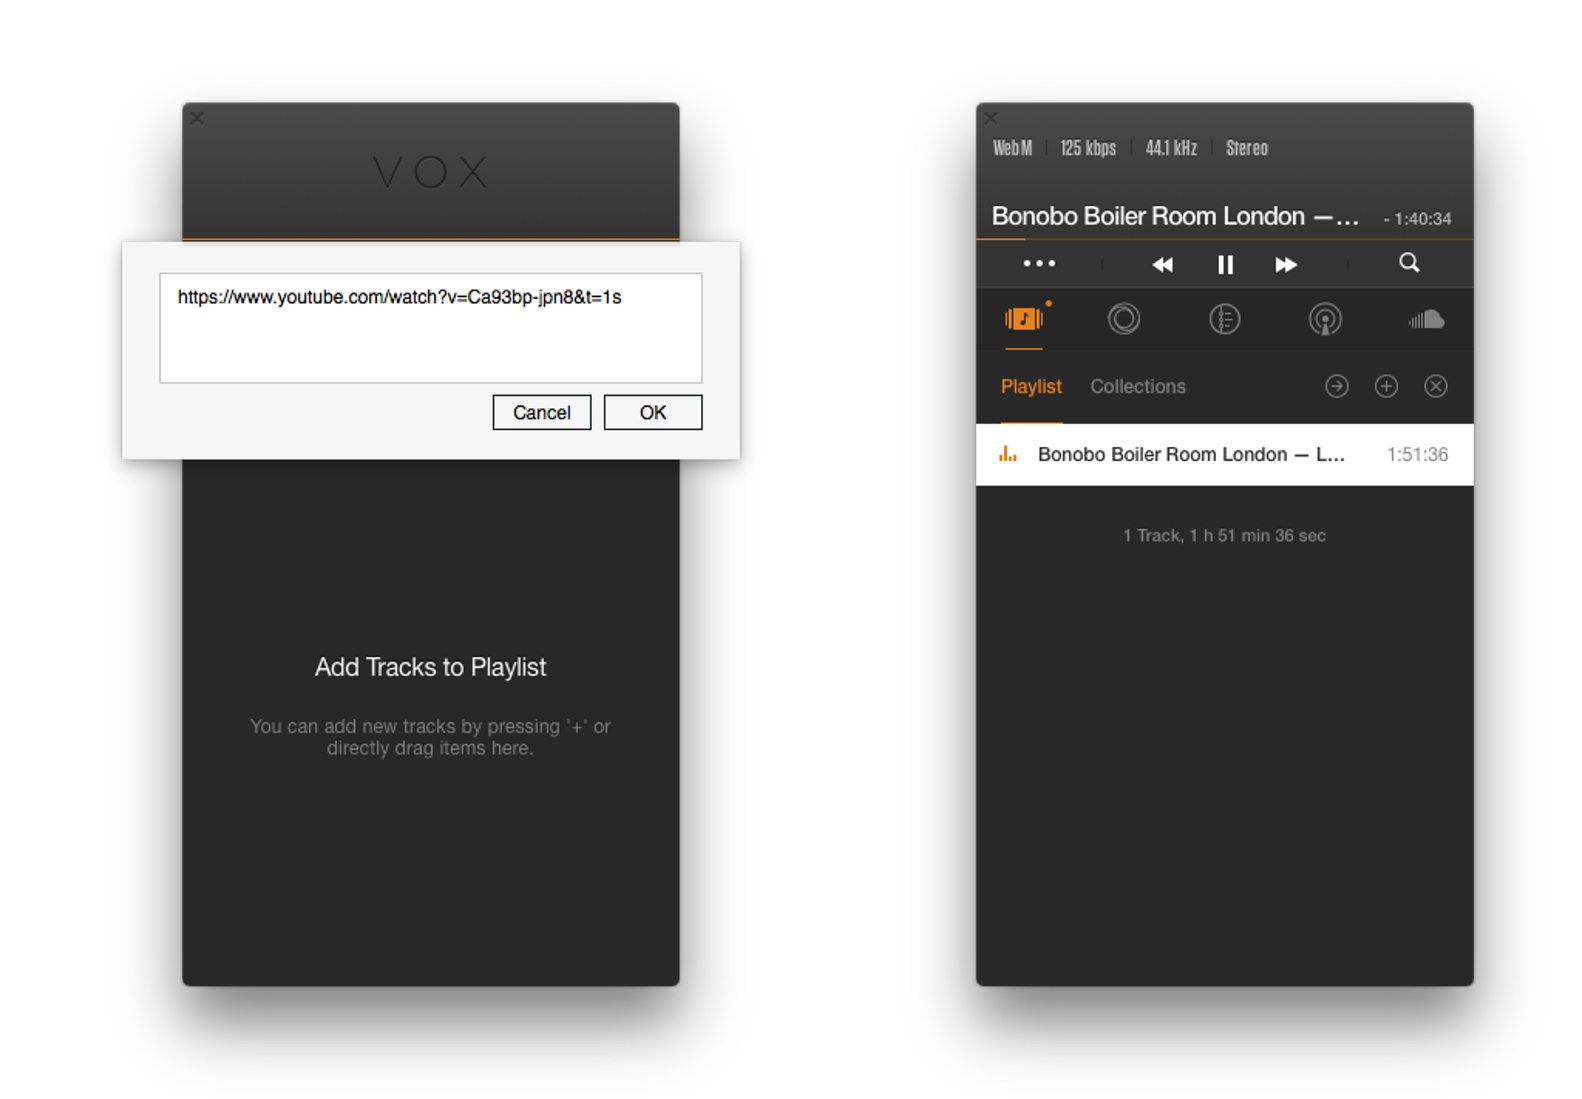Click the 1 Track summary text

click(x=1224, y=536)
